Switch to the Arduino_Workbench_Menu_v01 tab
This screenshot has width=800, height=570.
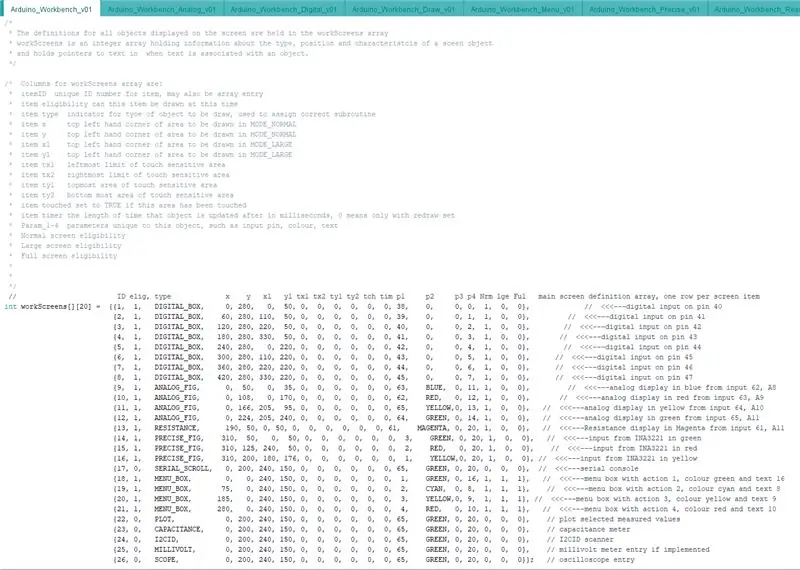click(x=522, y=9)
